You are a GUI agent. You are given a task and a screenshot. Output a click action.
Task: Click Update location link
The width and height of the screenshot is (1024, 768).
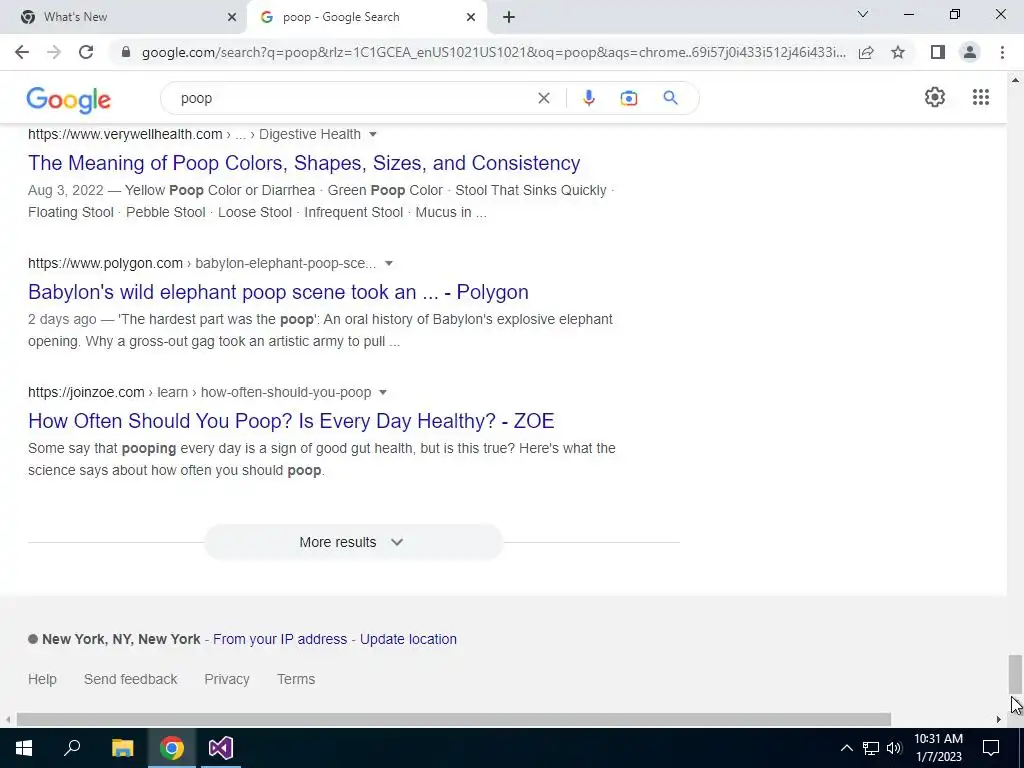tap(408, 639)
